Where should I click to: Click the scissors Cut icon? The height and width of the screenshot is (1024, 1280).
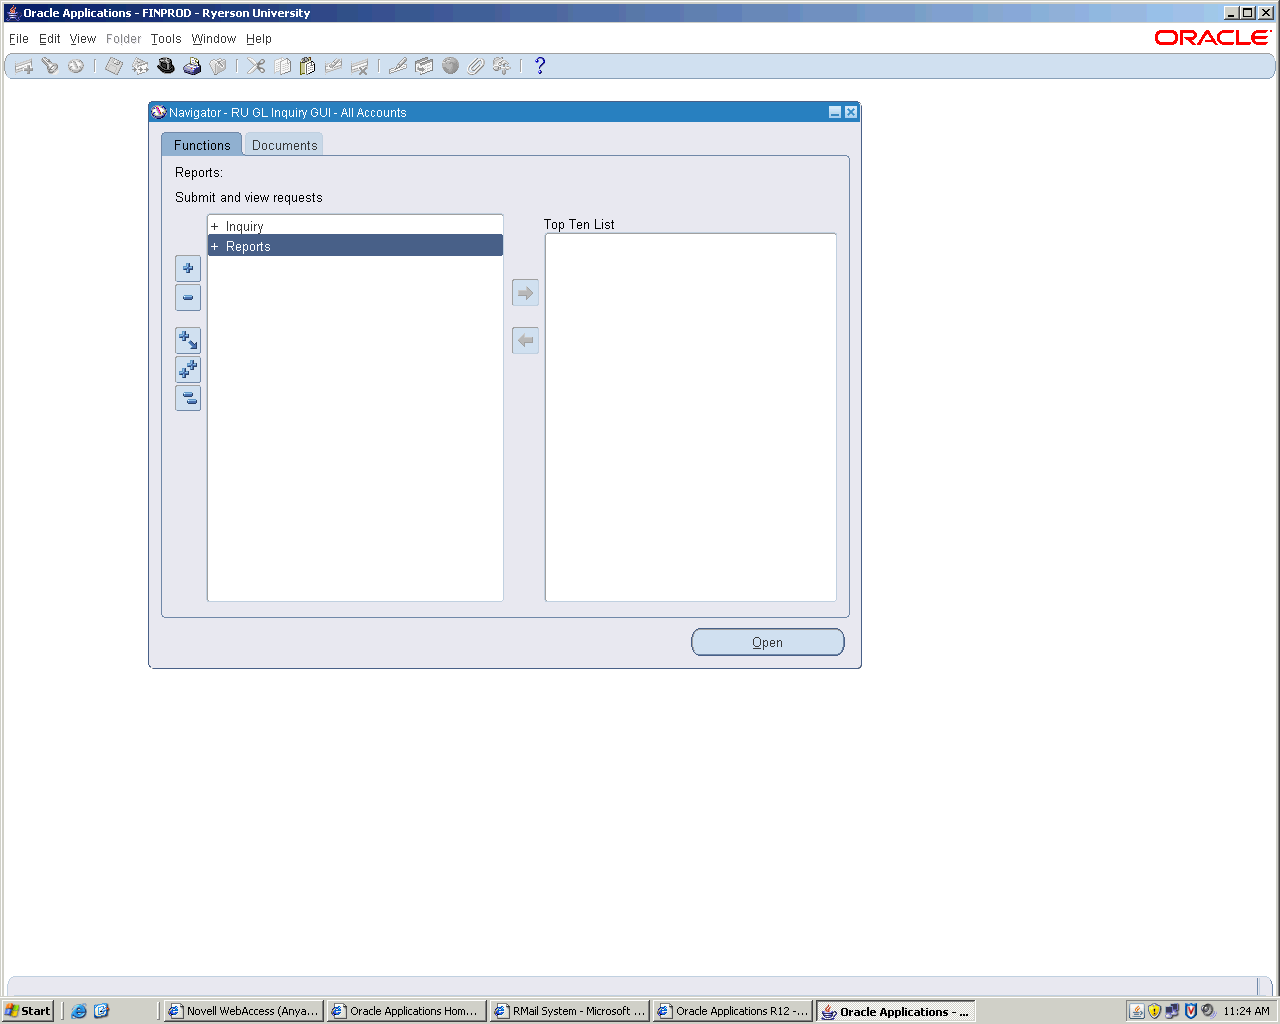256,66
